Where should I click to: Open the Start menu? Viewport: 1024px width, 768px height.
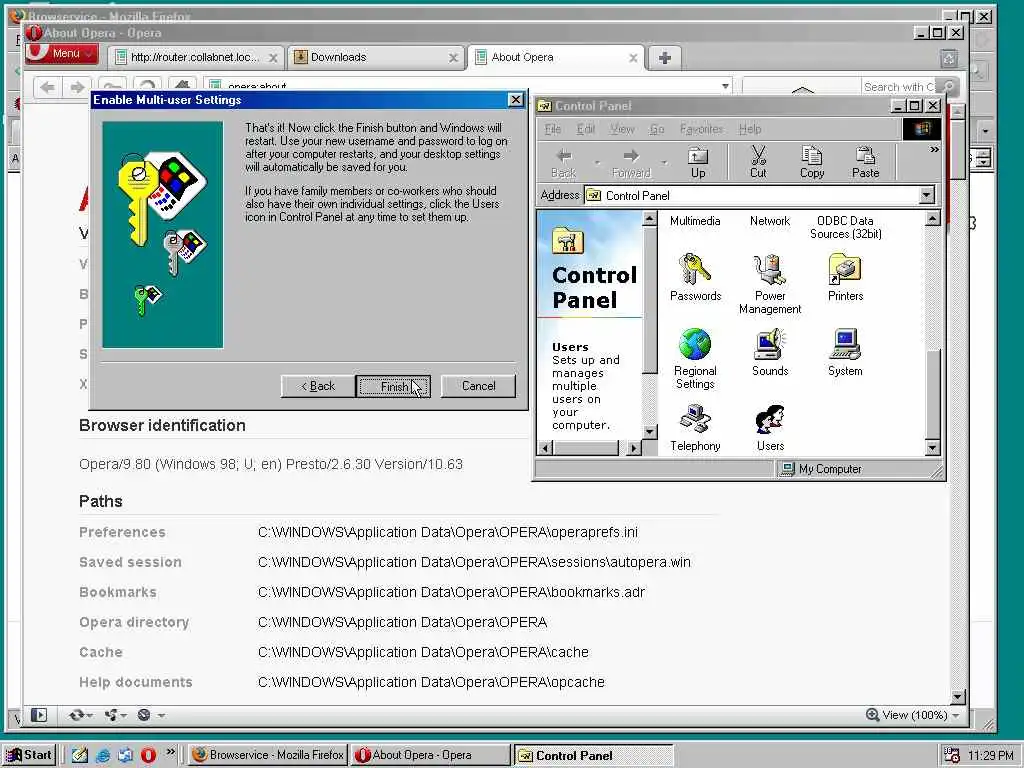point(29,755)
